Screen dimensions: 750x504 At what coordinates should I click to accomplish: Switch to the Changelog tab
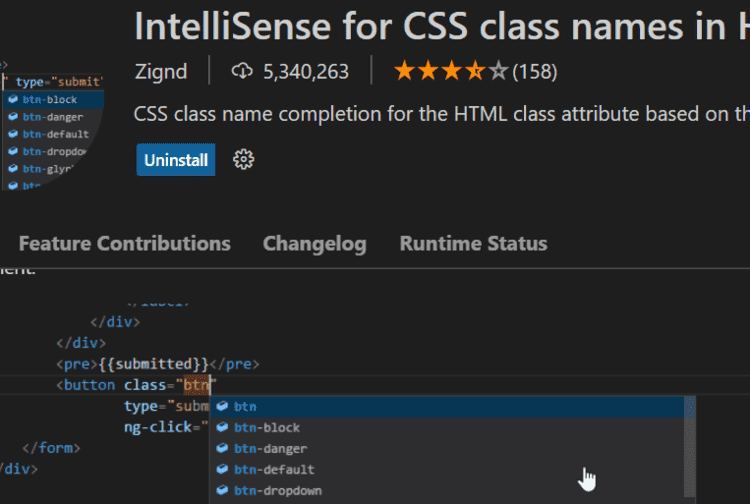pos(314,243)
